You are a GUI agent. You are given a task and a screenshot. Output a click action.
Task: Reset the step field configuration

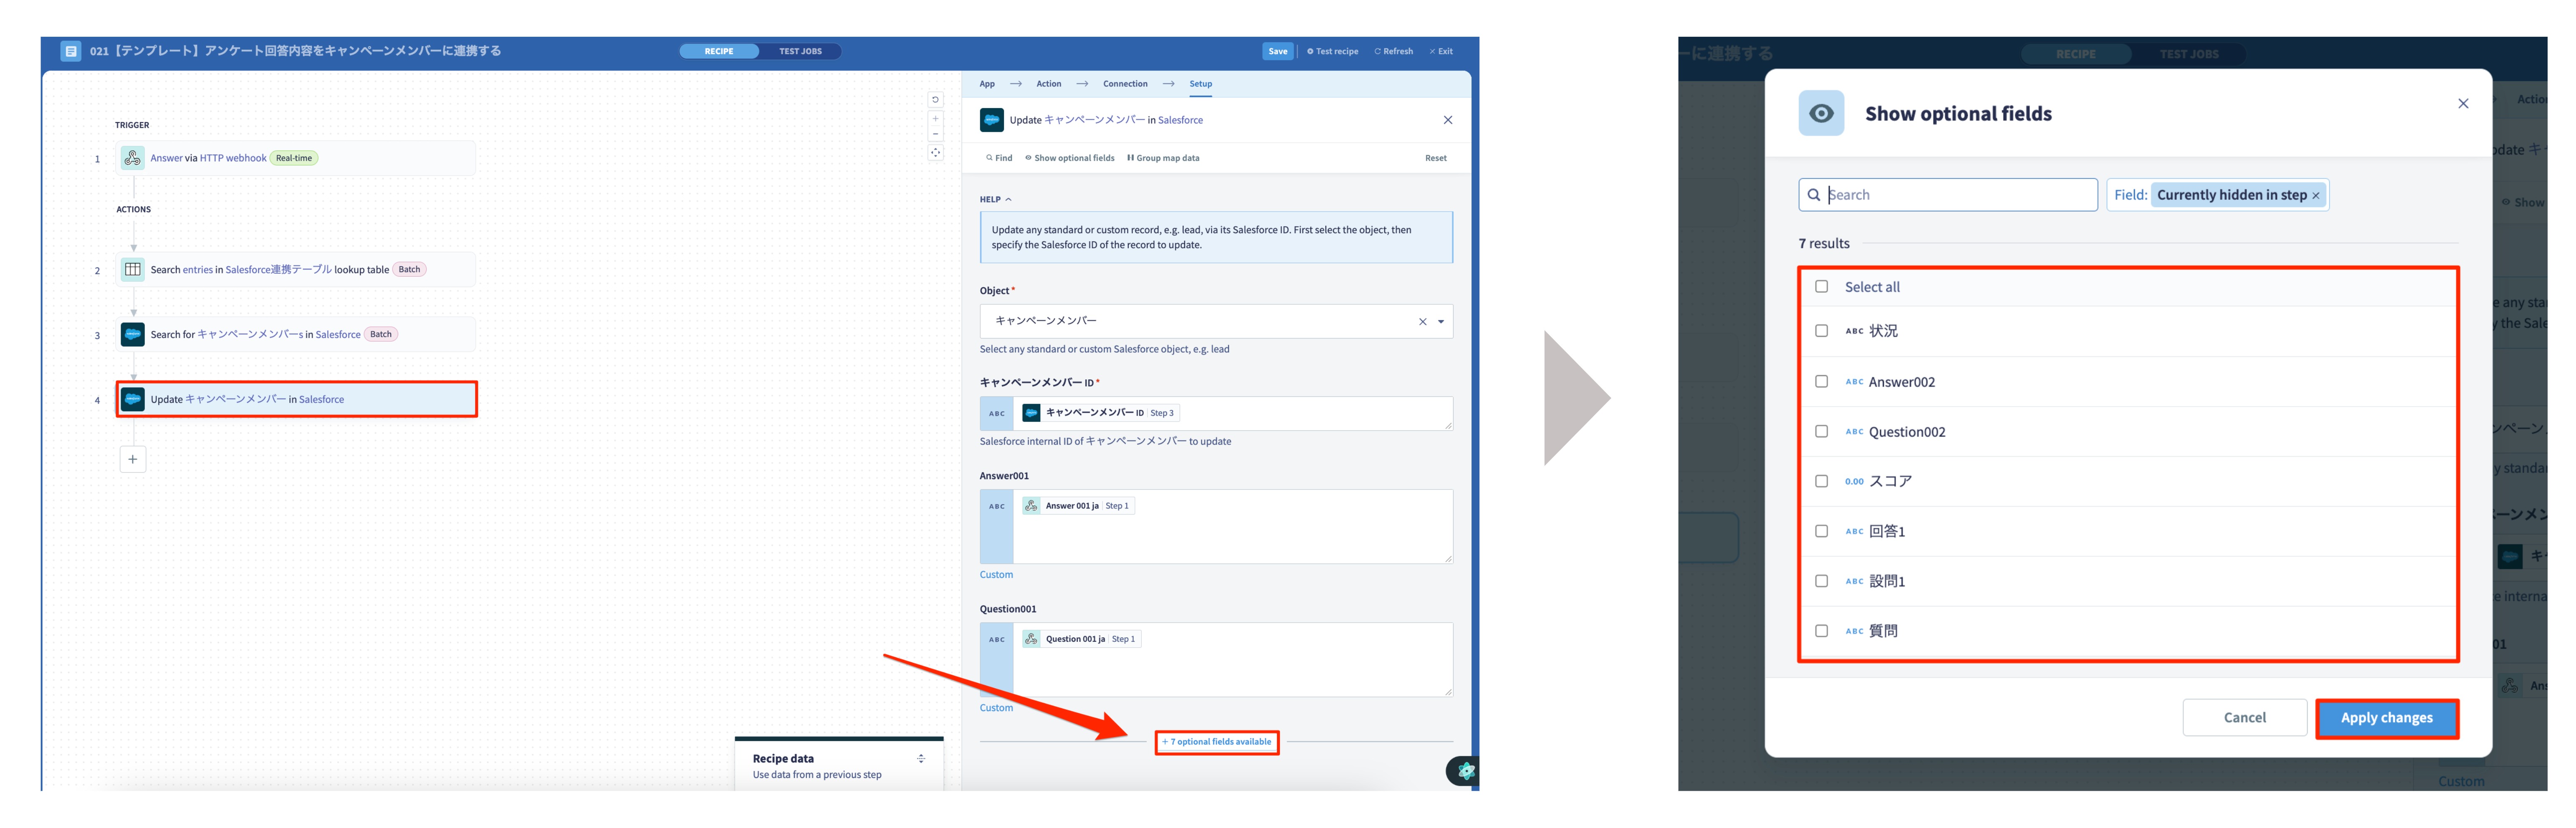tap(1435, 158)
